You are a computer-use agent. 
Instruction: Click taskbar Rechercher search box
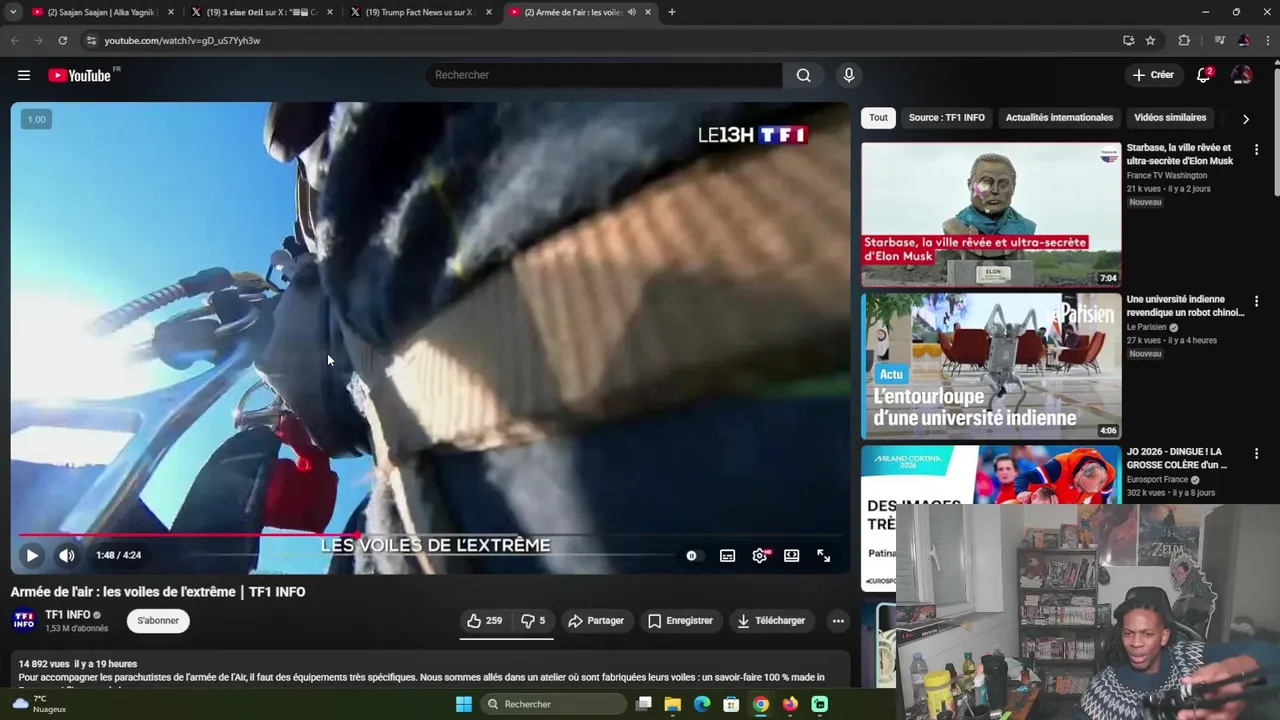click(552, 704)
